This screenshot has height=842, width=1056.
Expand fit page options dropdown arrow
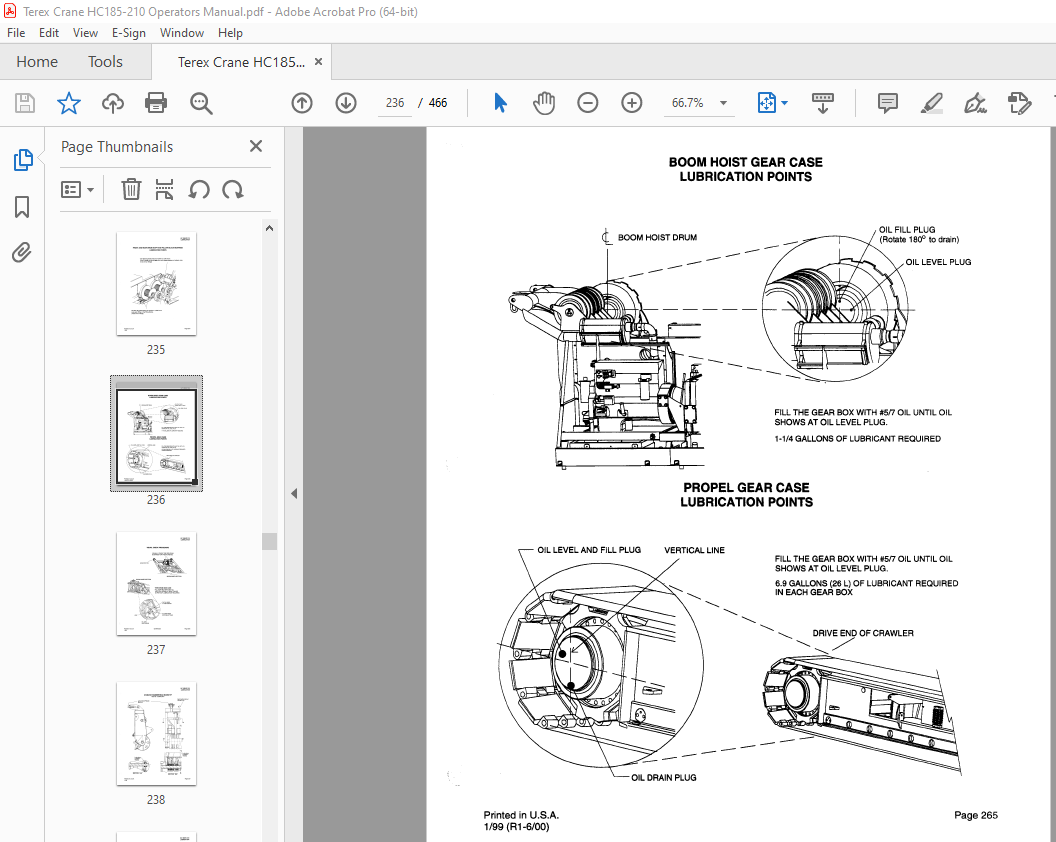coord(785,103)
